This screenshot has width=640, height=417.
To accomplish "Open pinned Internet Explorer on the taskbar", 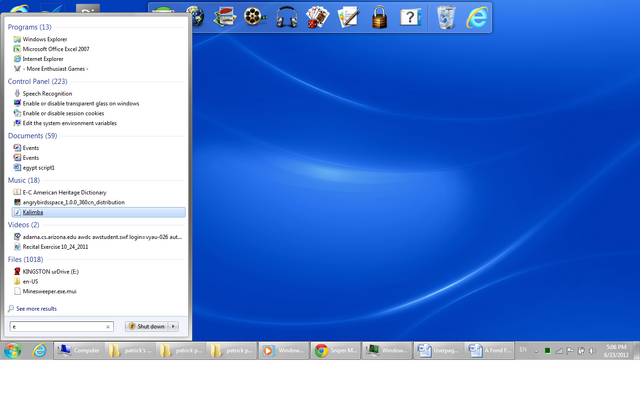I will (40, 350).
